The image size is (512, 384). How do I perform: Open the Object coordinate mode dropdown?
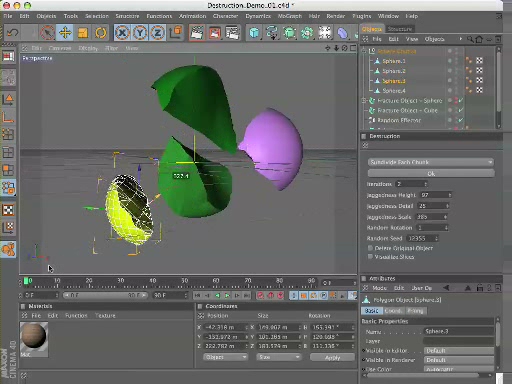(x=225, y=357)
